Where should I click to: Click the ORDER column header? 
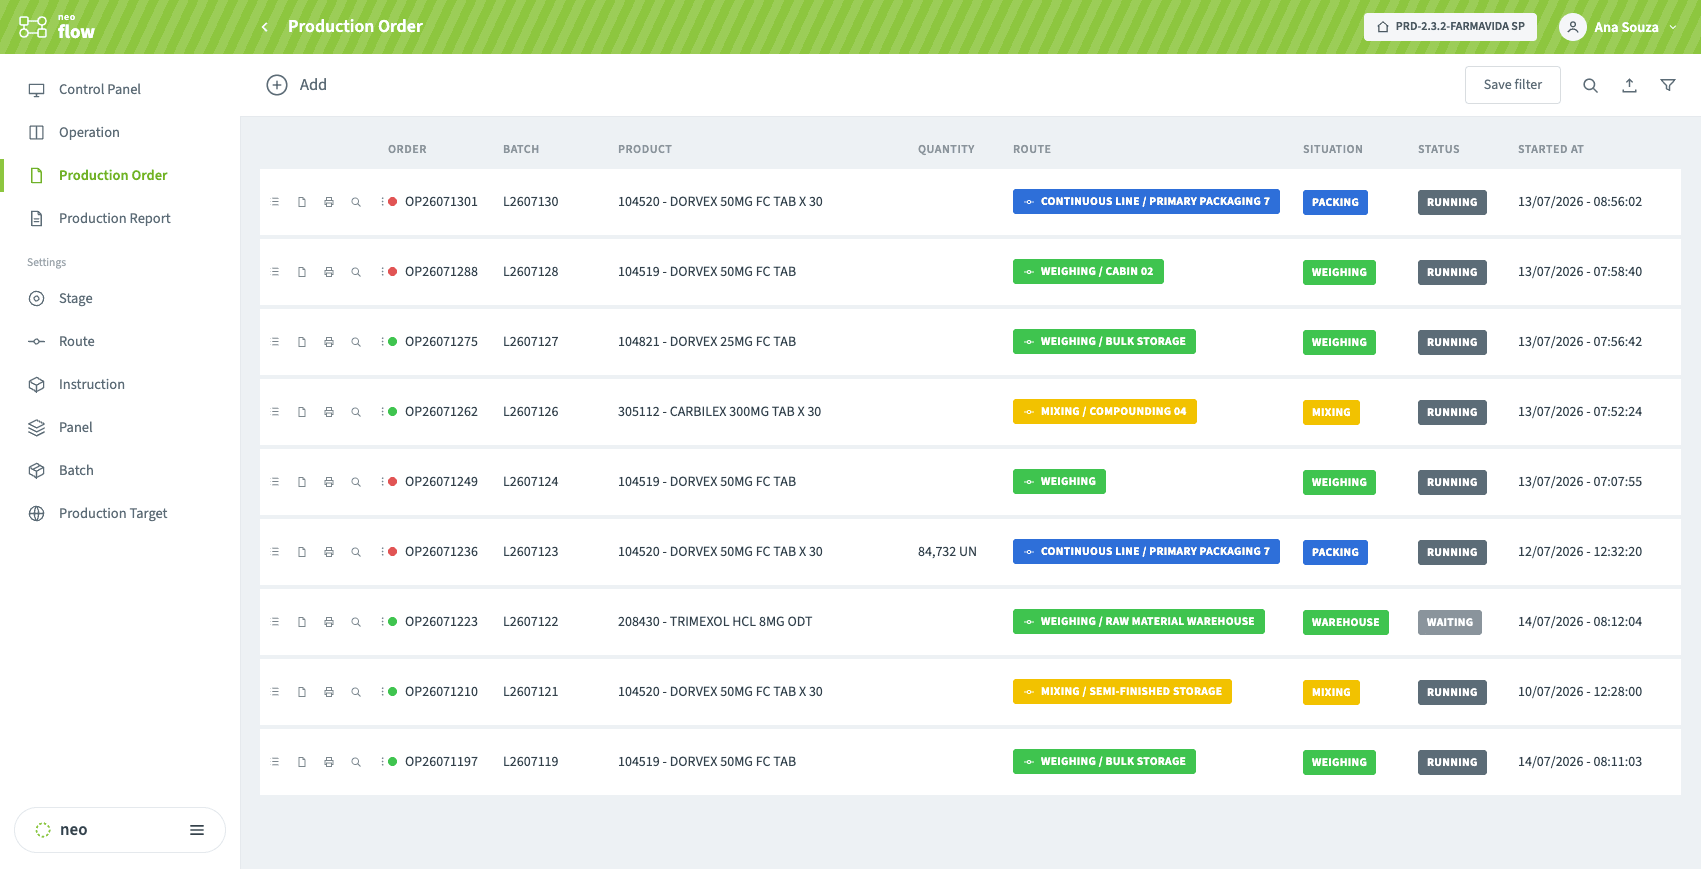tap(407, 149)
